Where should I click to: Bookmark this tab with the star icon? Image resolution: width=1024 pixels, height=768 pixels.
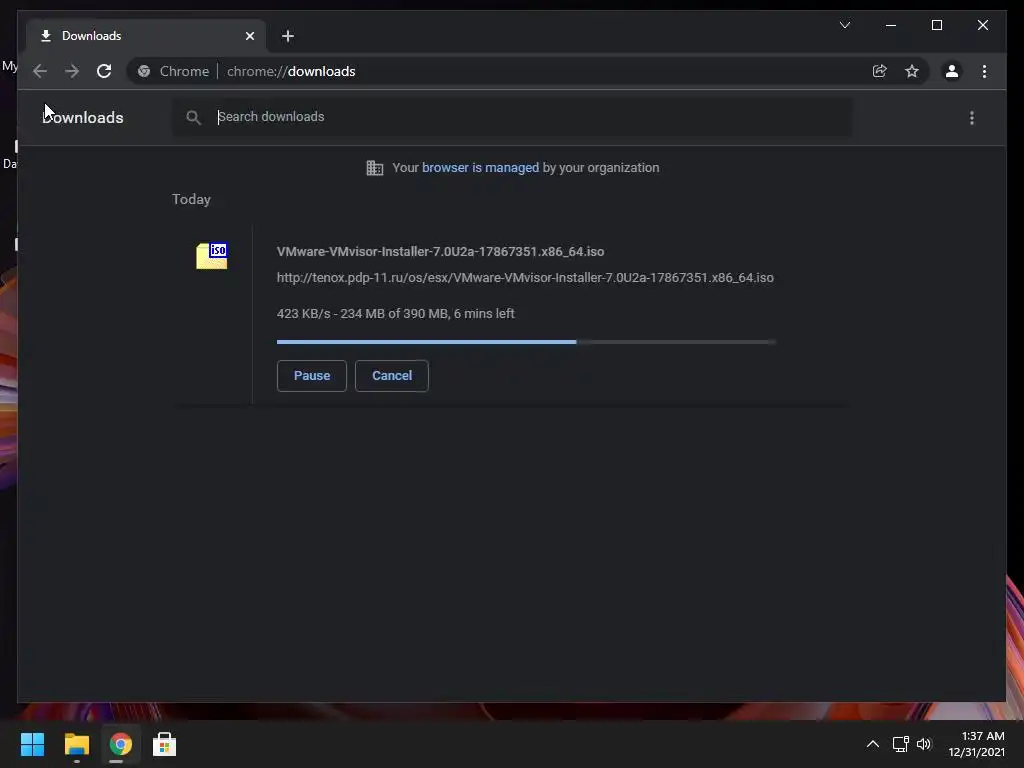tap(912, 71)
